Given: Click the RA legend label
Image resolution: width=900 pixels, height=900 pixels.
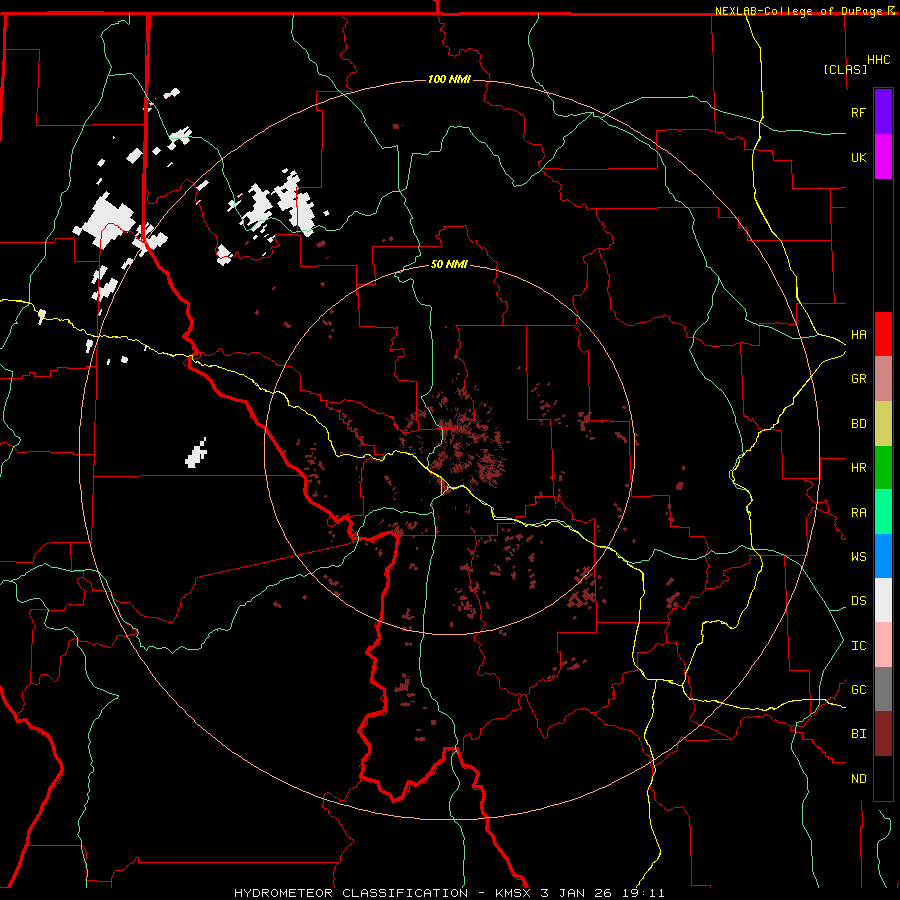Looking at the screenshot, I should (858, 513).
